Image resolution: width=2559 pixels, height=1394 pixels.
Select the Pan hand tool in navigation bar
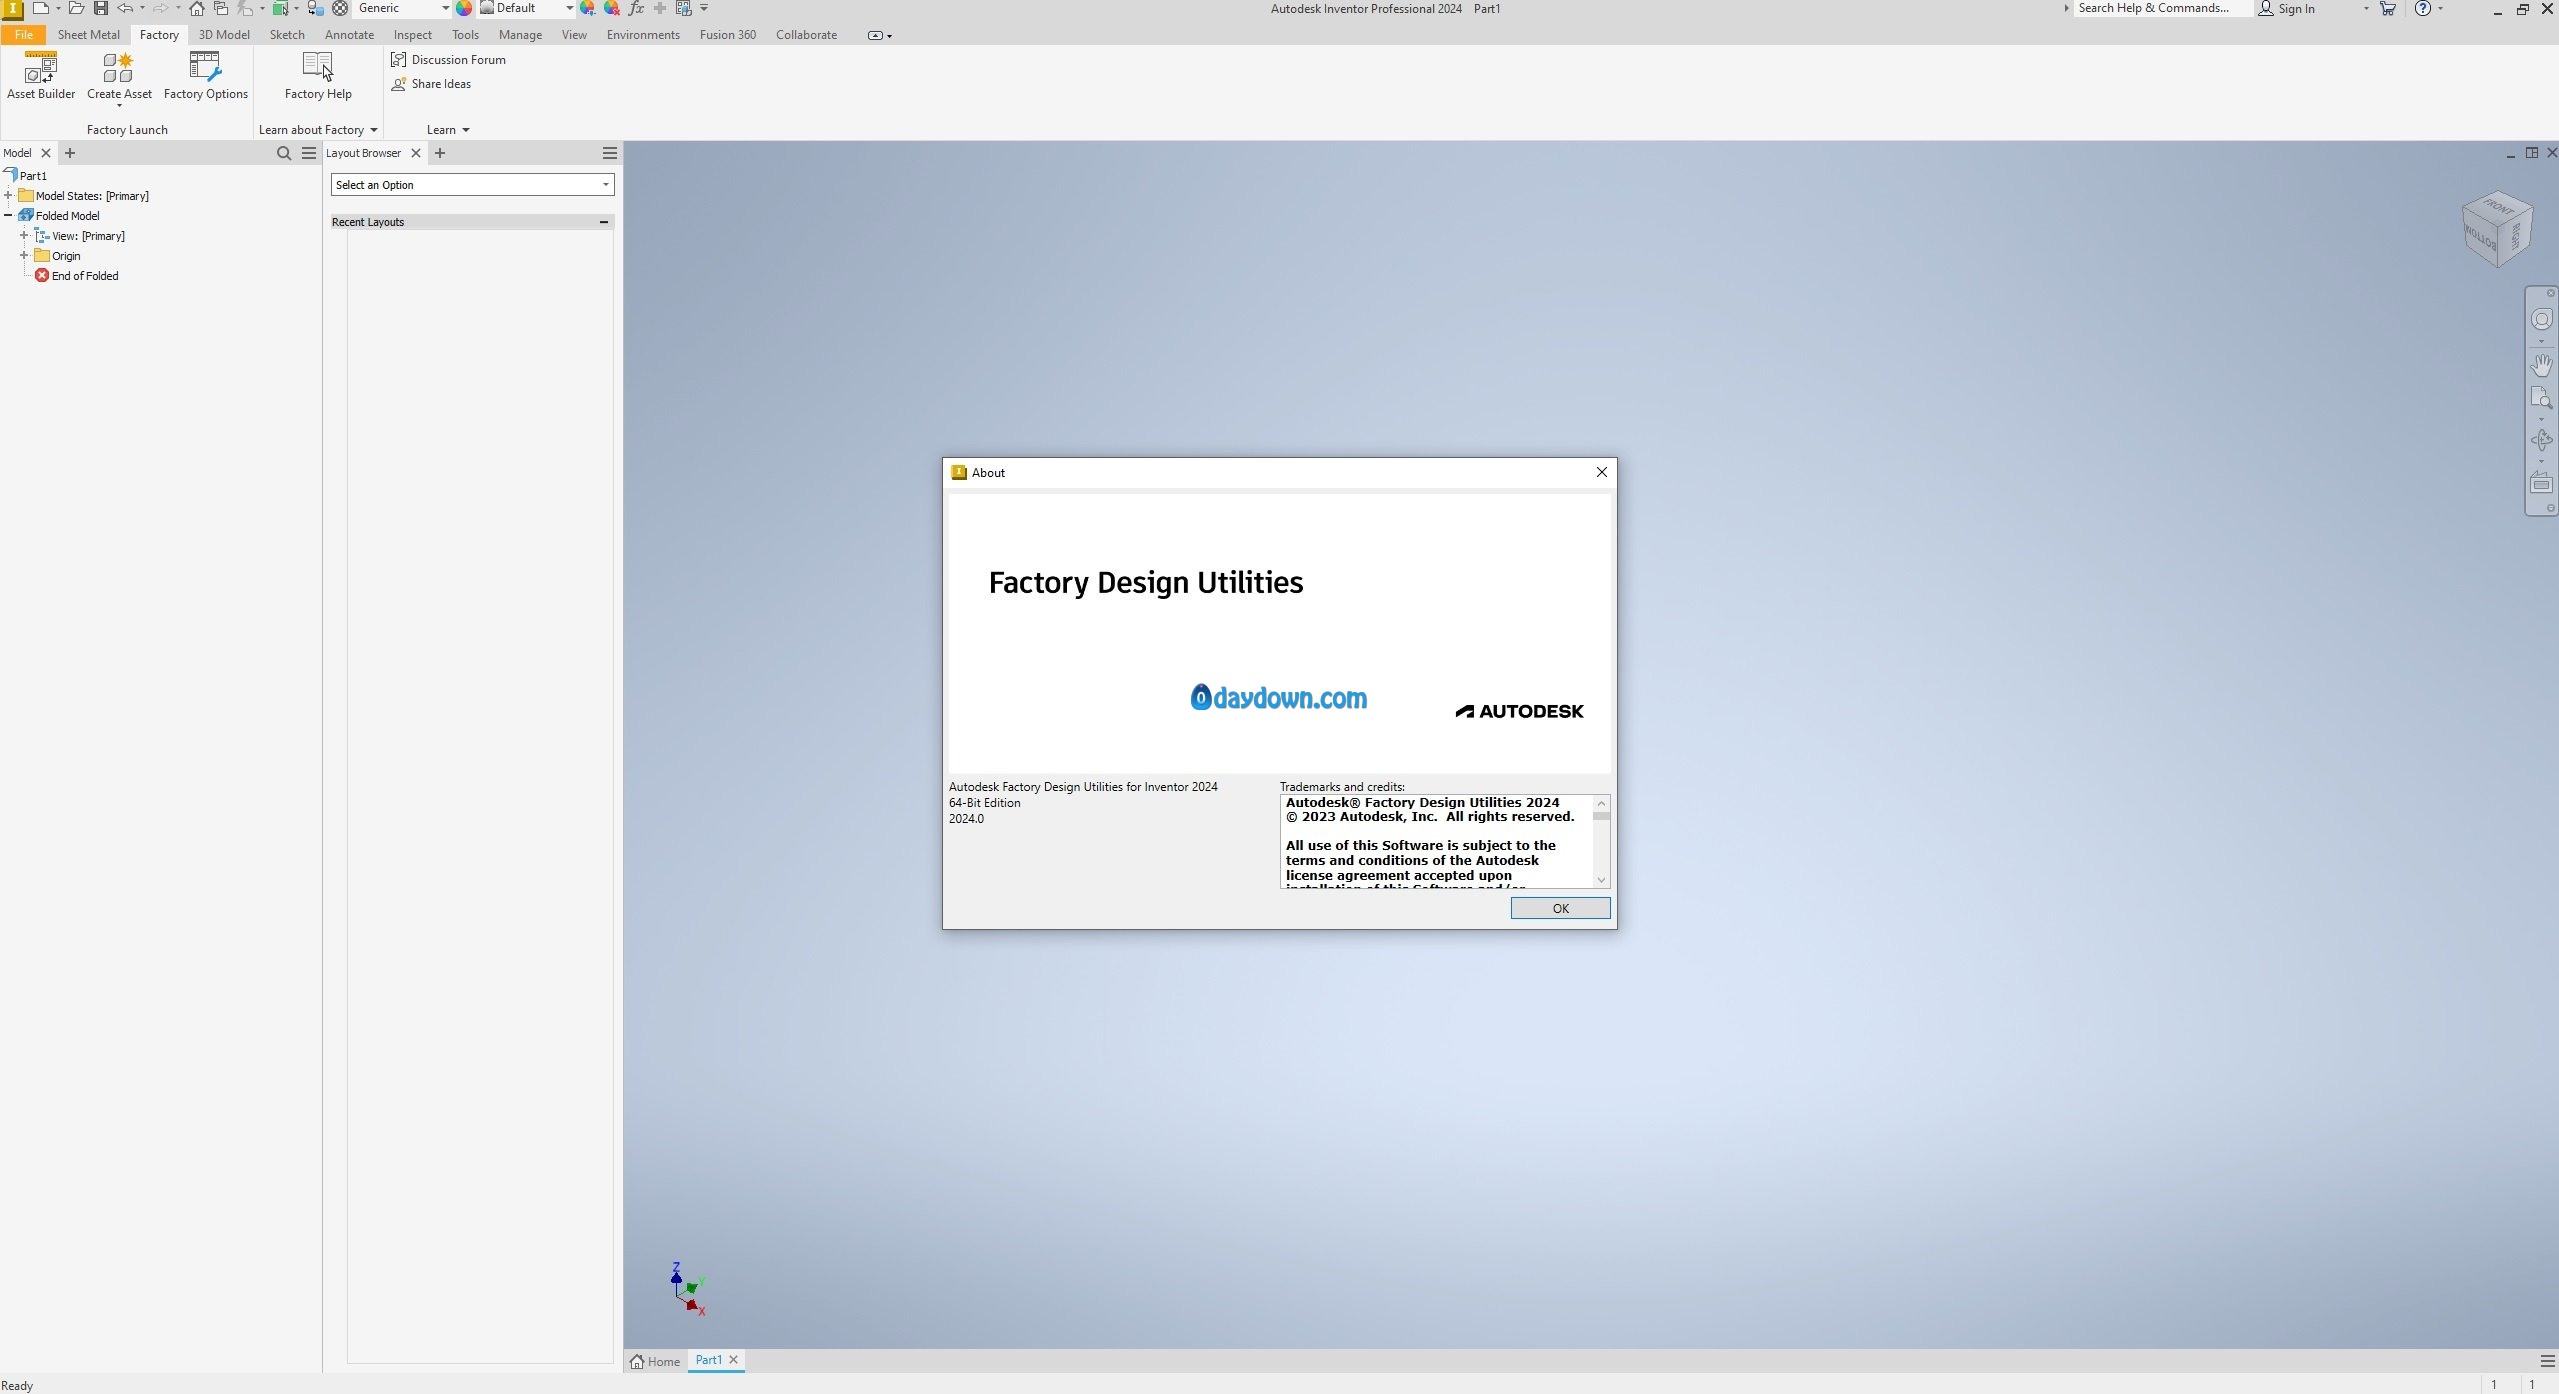pos(2542,364)
